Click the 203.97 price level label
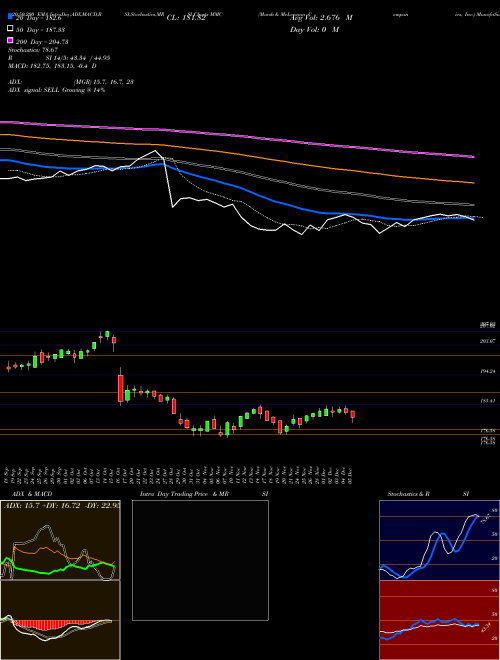The height and width of the screenshot is (660, 500). pos(488,341)
